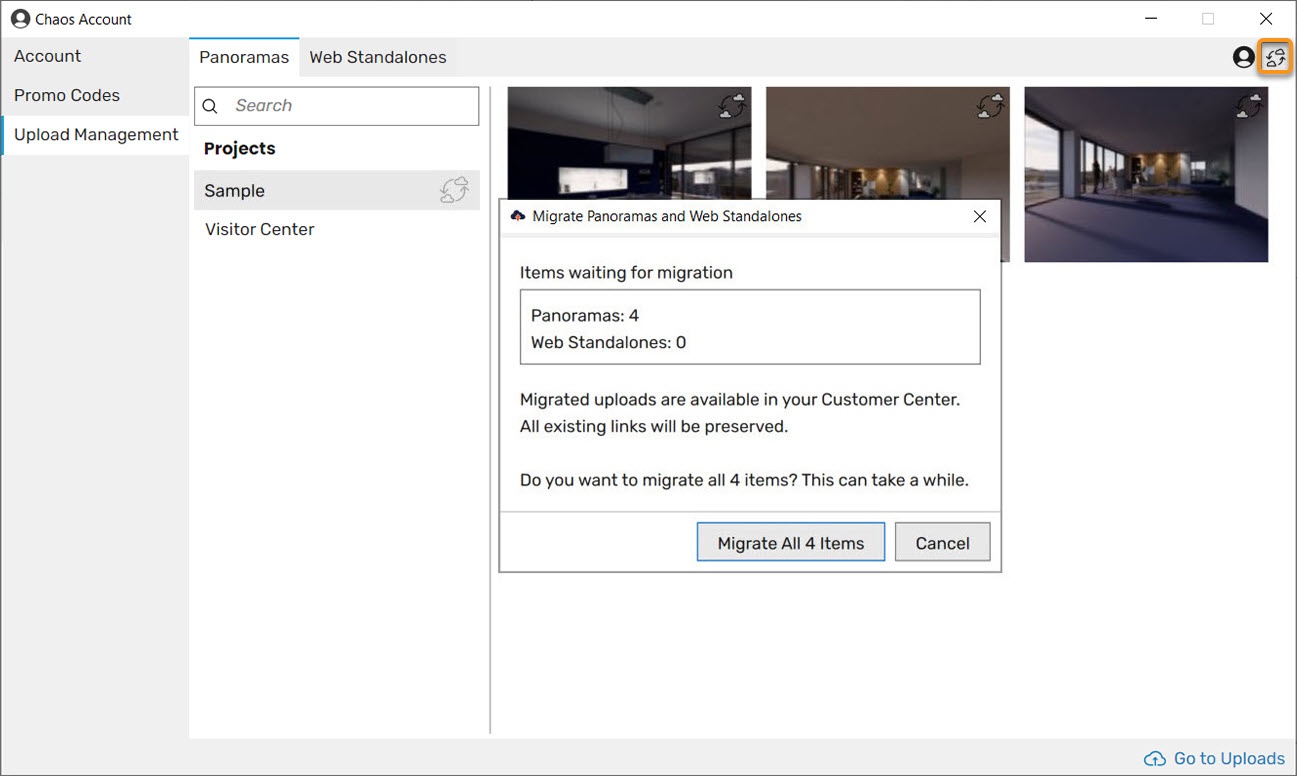Switch to the Panoramas tab
The width and height of the screenshot is (1297, 776).
pyautogui.click(x=244, y=57)
